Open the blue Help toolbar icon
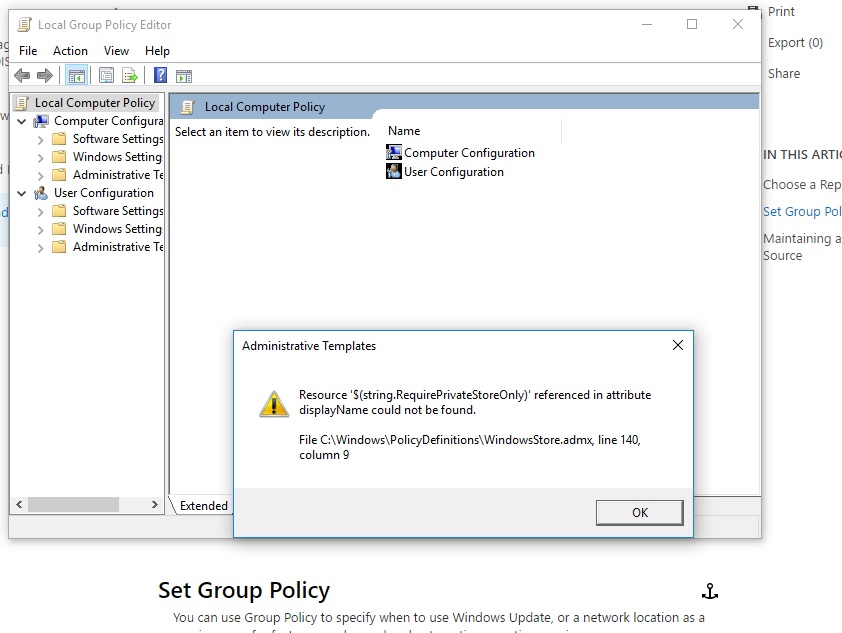Image resolution: width=842 pixels, height=633 pixels. point(160,75)
